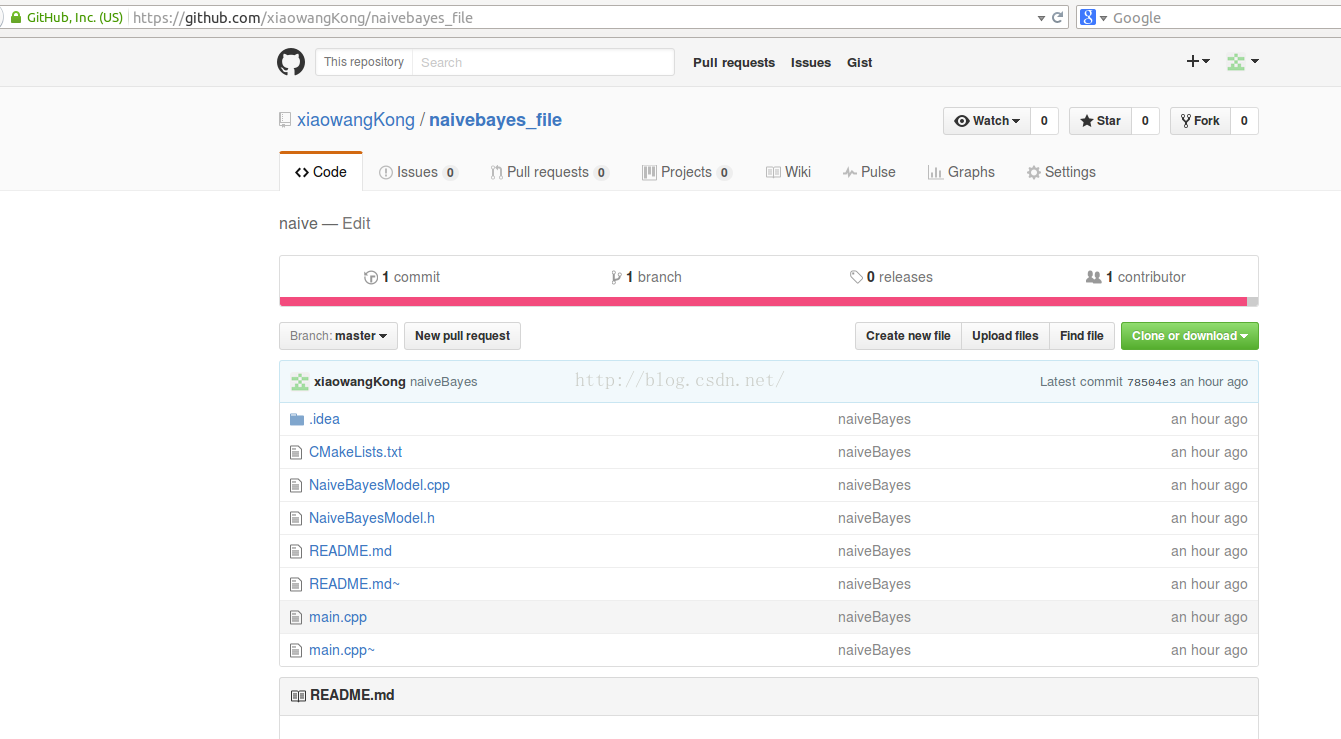Focus the repository search field

click(x=543, y=62)
